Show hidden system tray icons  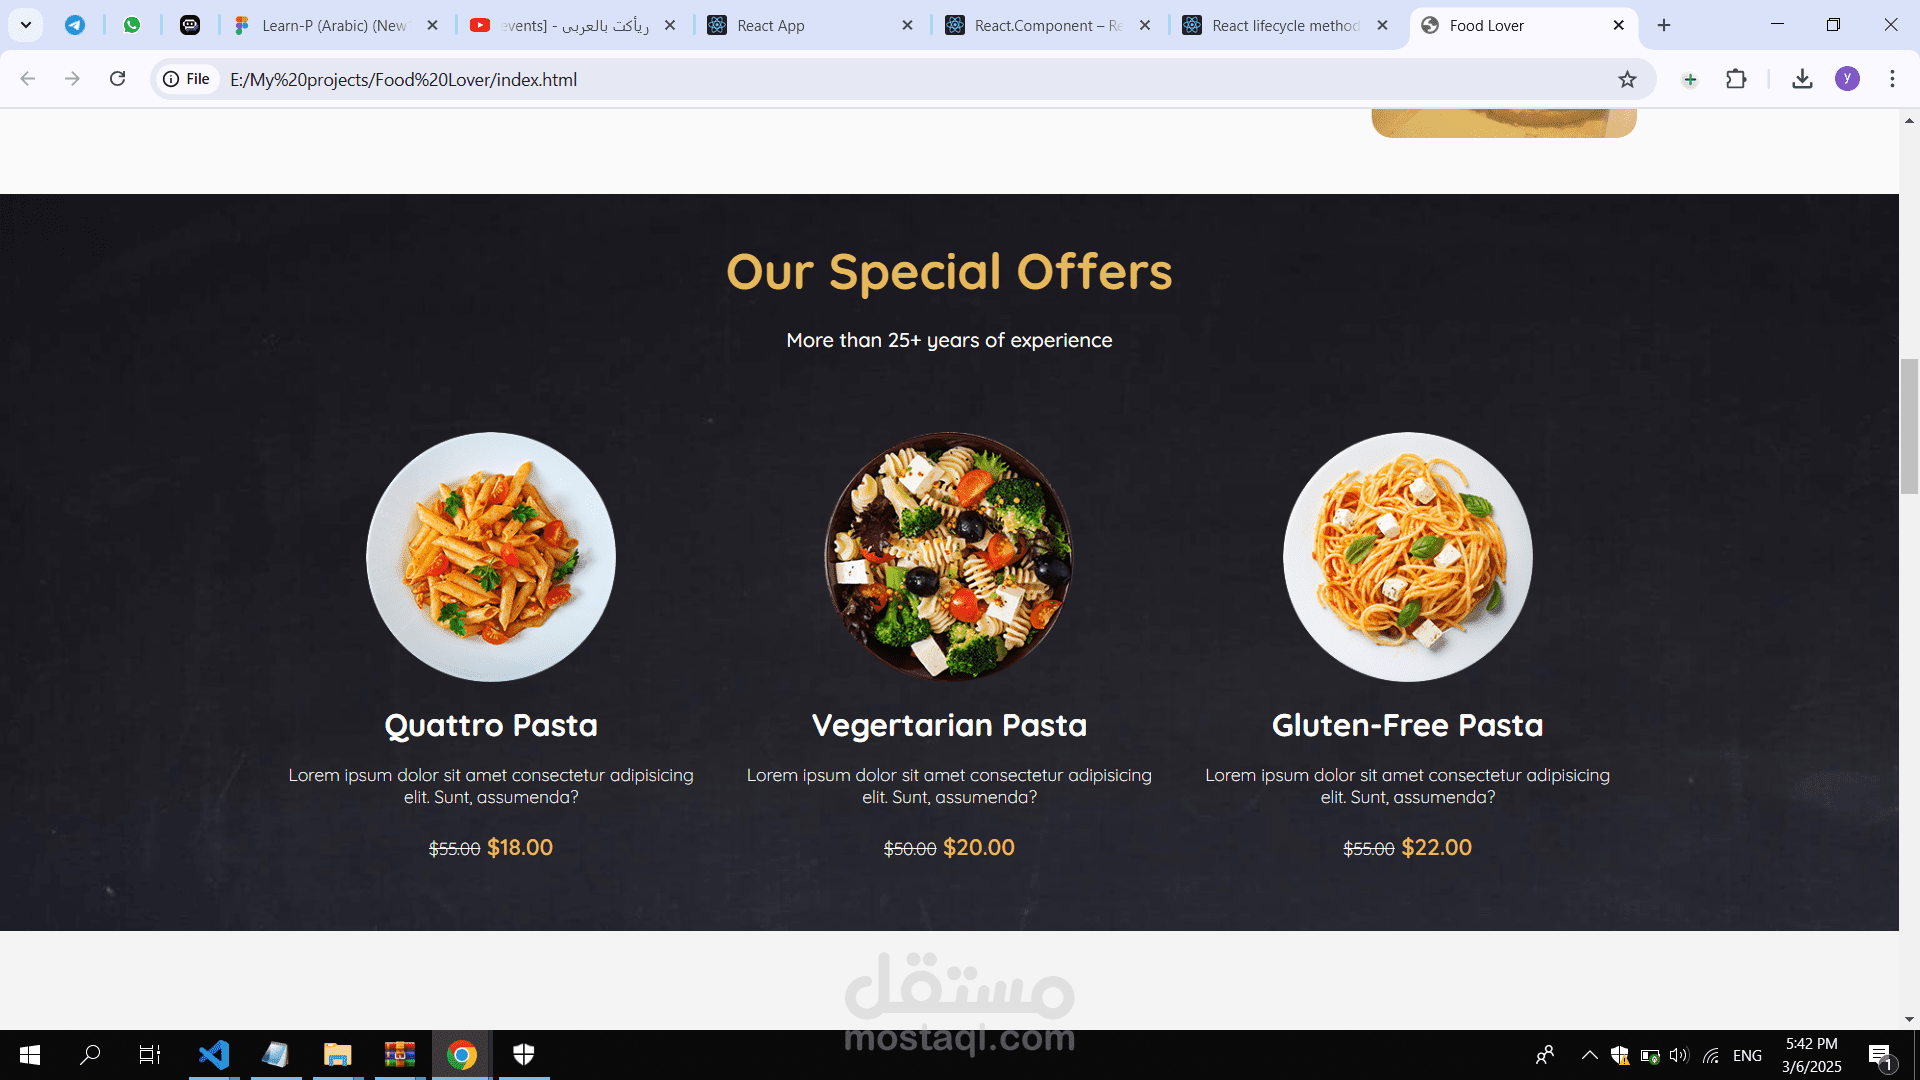coord(1589,1055)
